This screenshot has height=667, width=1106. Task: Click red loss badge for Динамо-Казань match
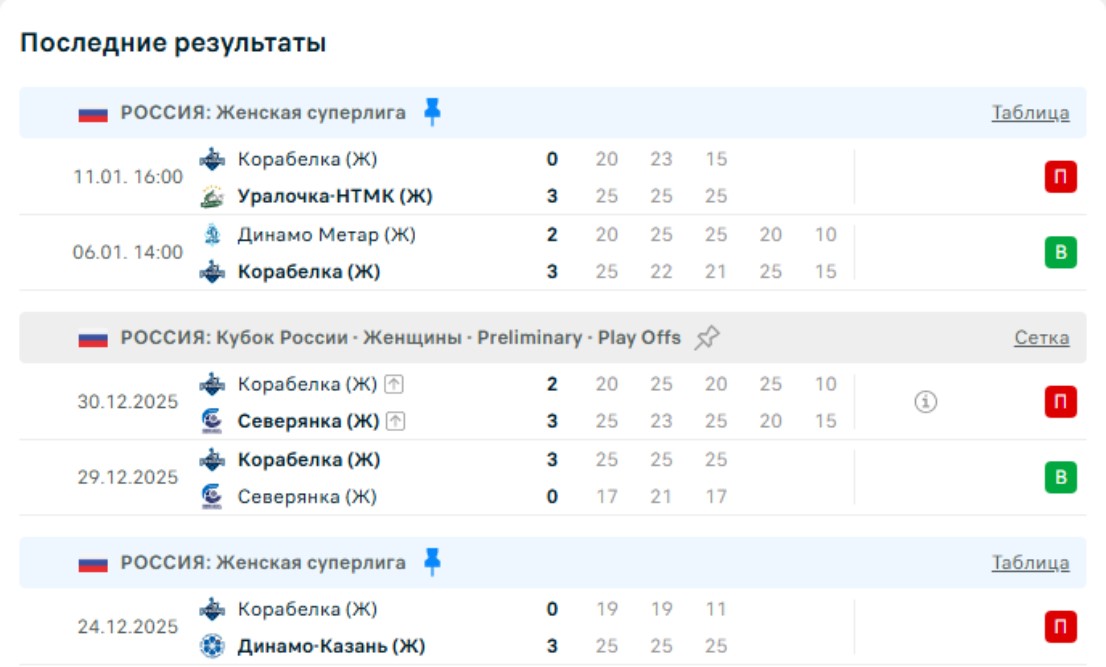(x=1060, y=627)
